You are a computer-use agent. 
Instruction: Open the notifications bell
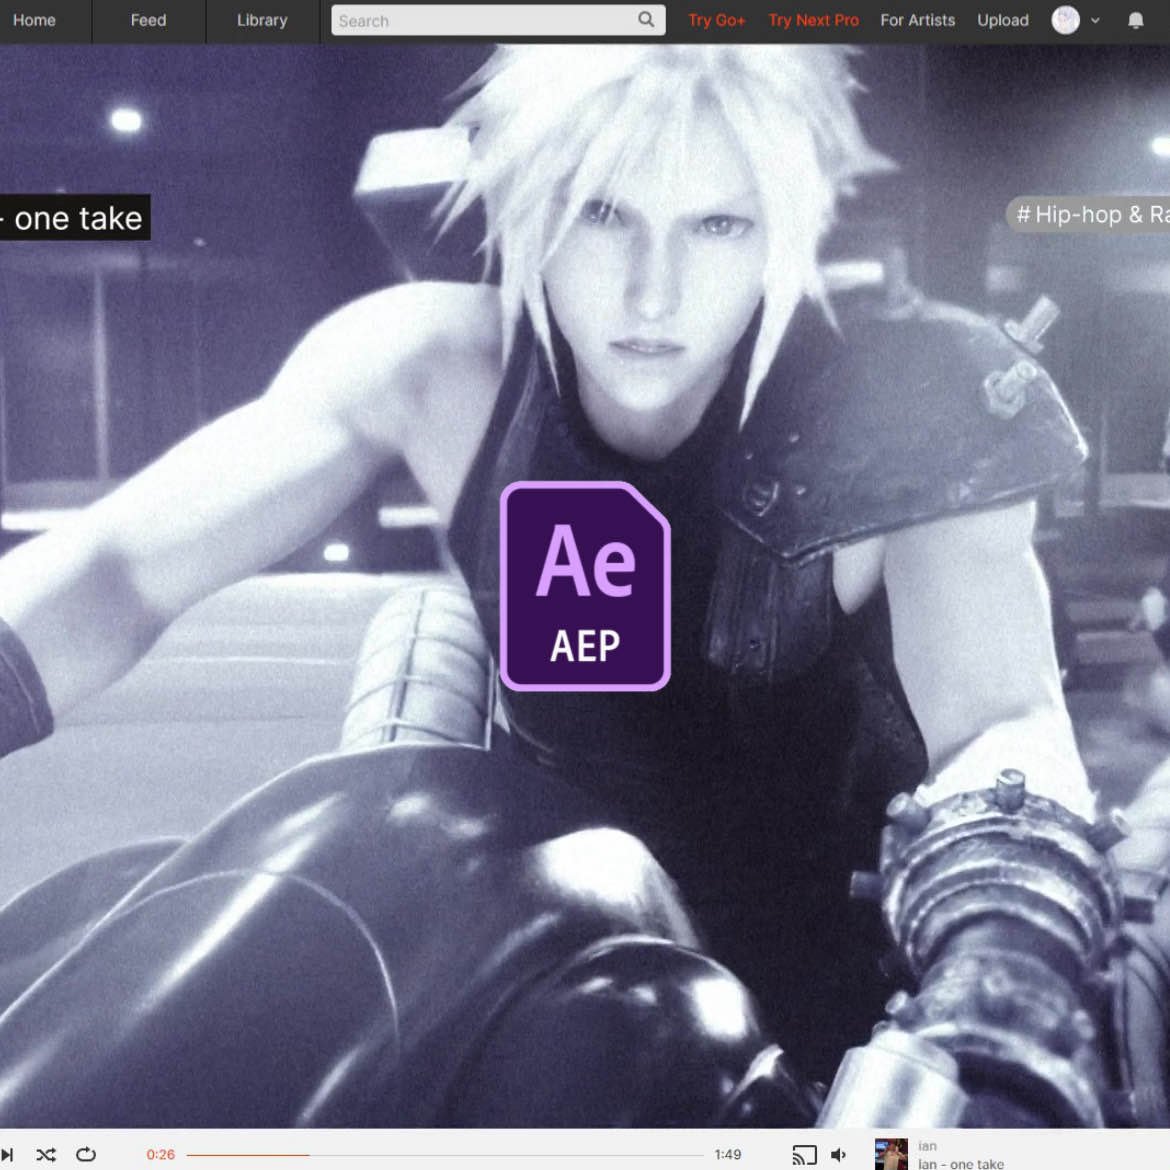tap(1136, 20)
